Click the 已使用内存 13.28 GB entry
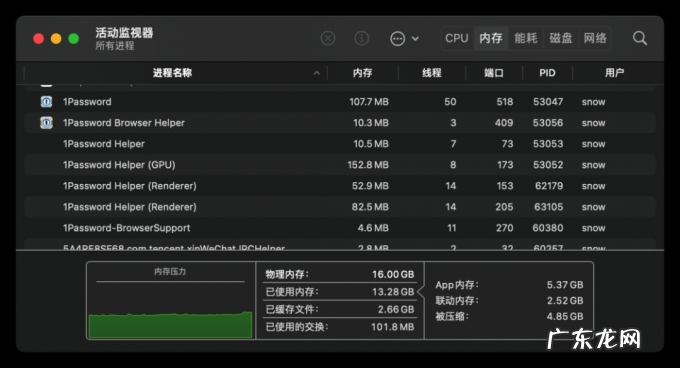This screenshot has height=368, width=680. (340, 292)
